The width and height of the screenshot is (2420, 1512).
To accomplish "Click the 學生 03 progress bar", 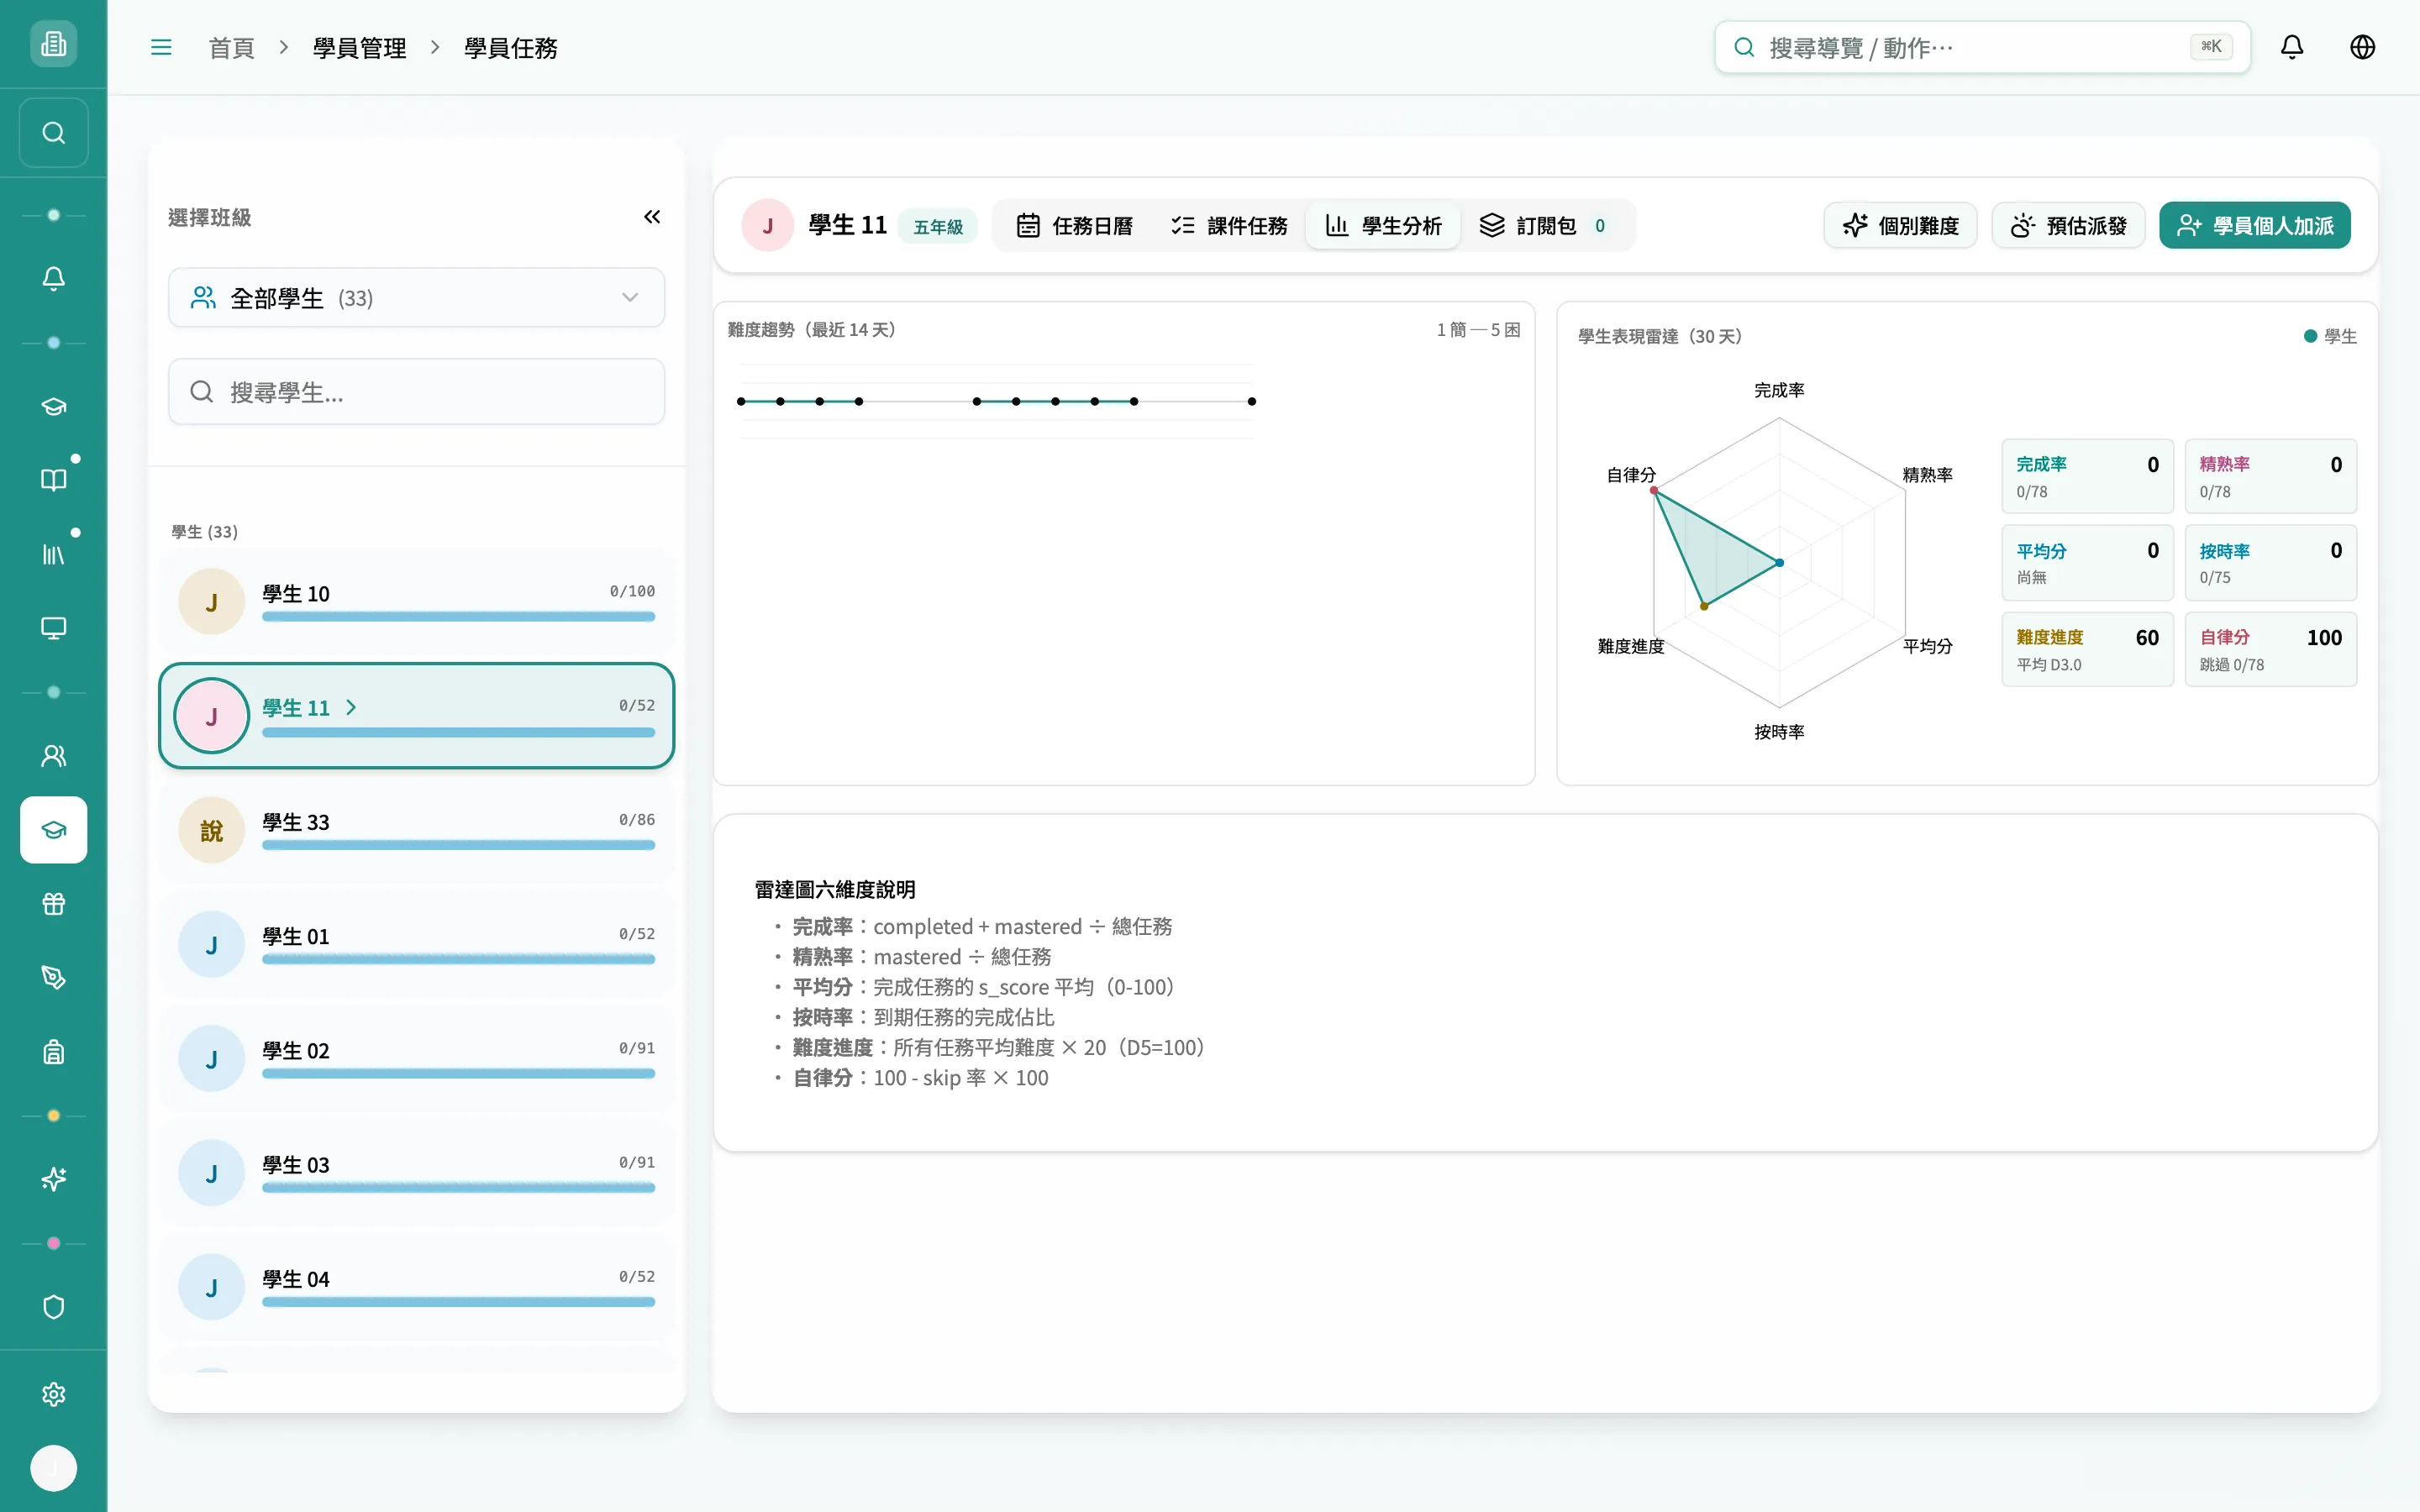I will pos(458,1188).
